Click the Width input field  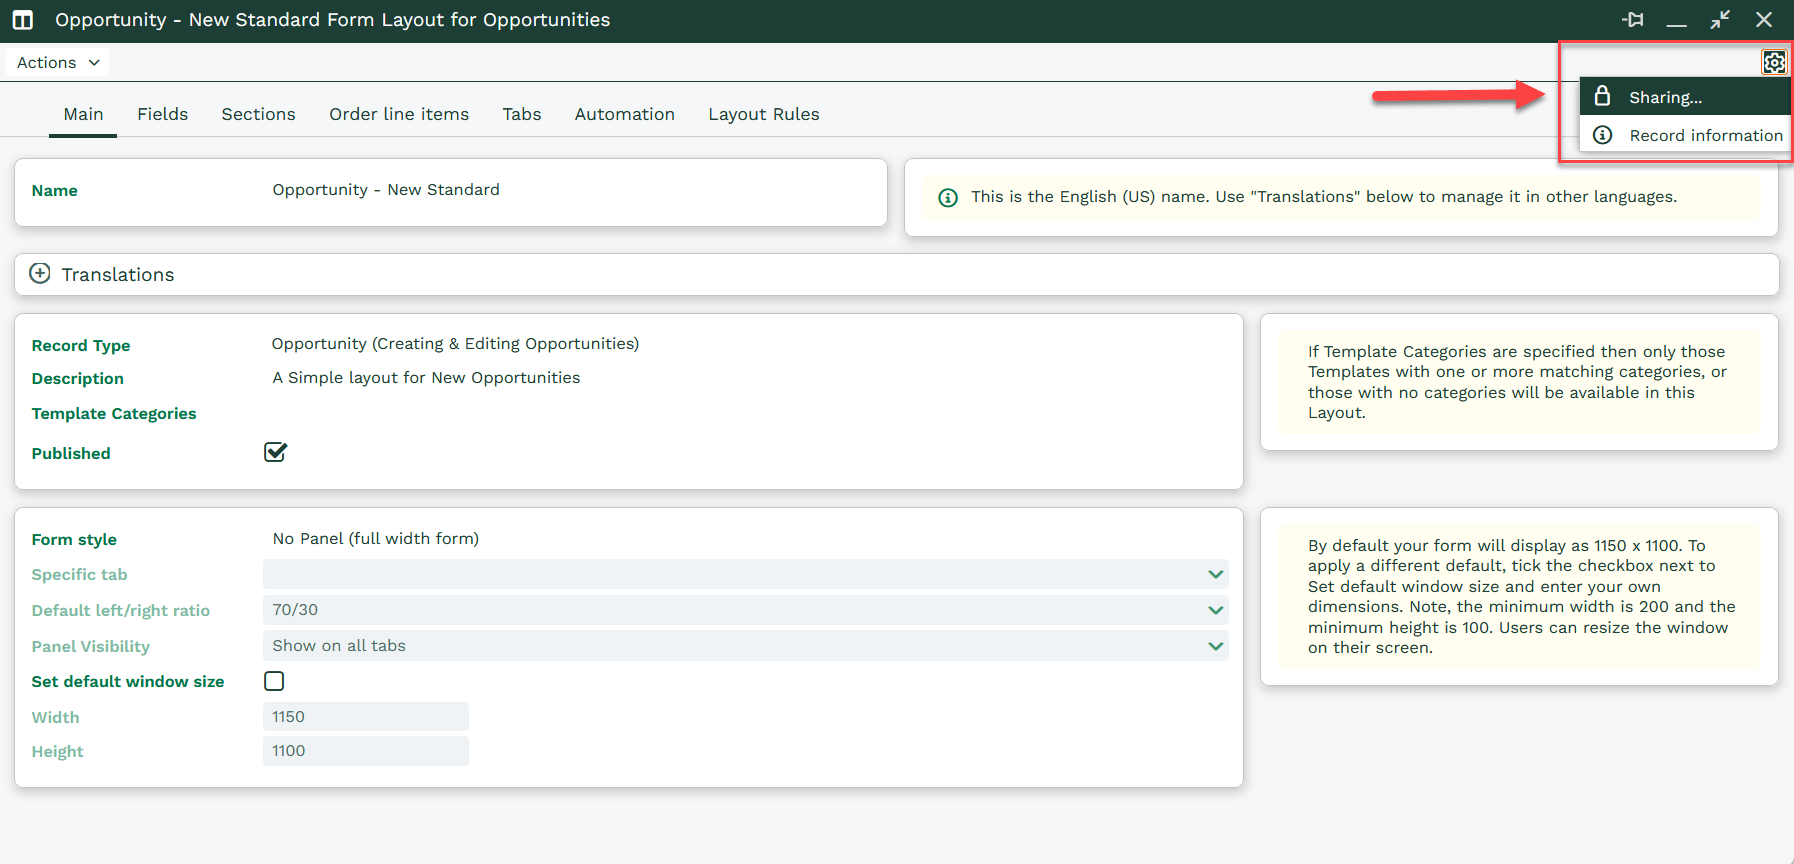pos(366,717)
